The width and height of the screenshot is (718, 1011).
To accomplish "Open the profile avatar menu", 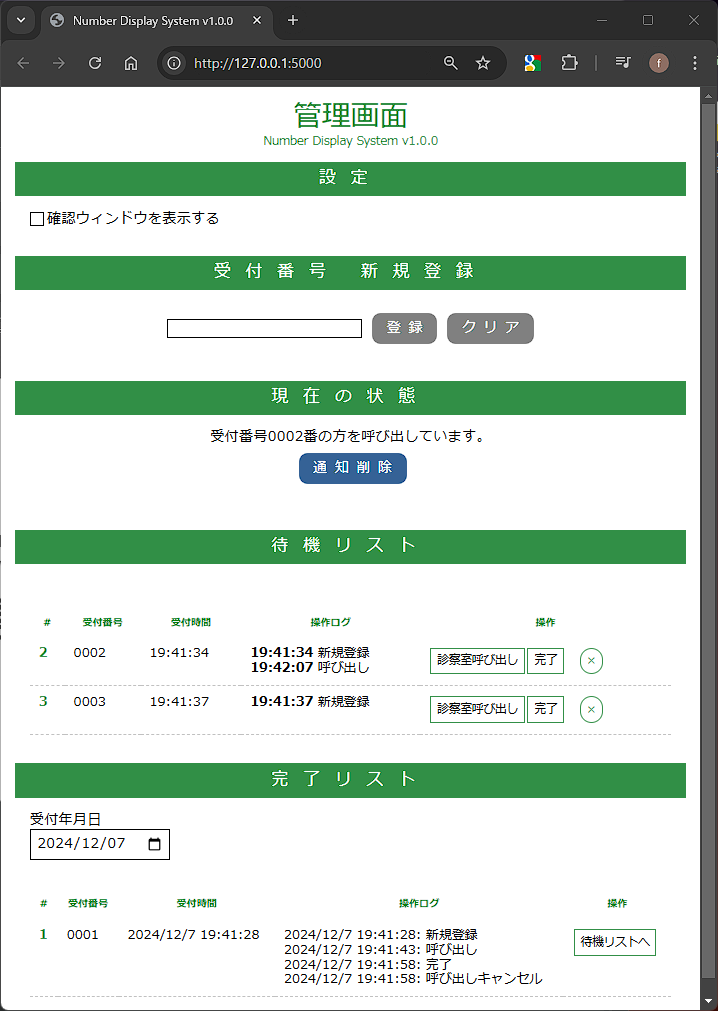I will click(x=659, y=63).
